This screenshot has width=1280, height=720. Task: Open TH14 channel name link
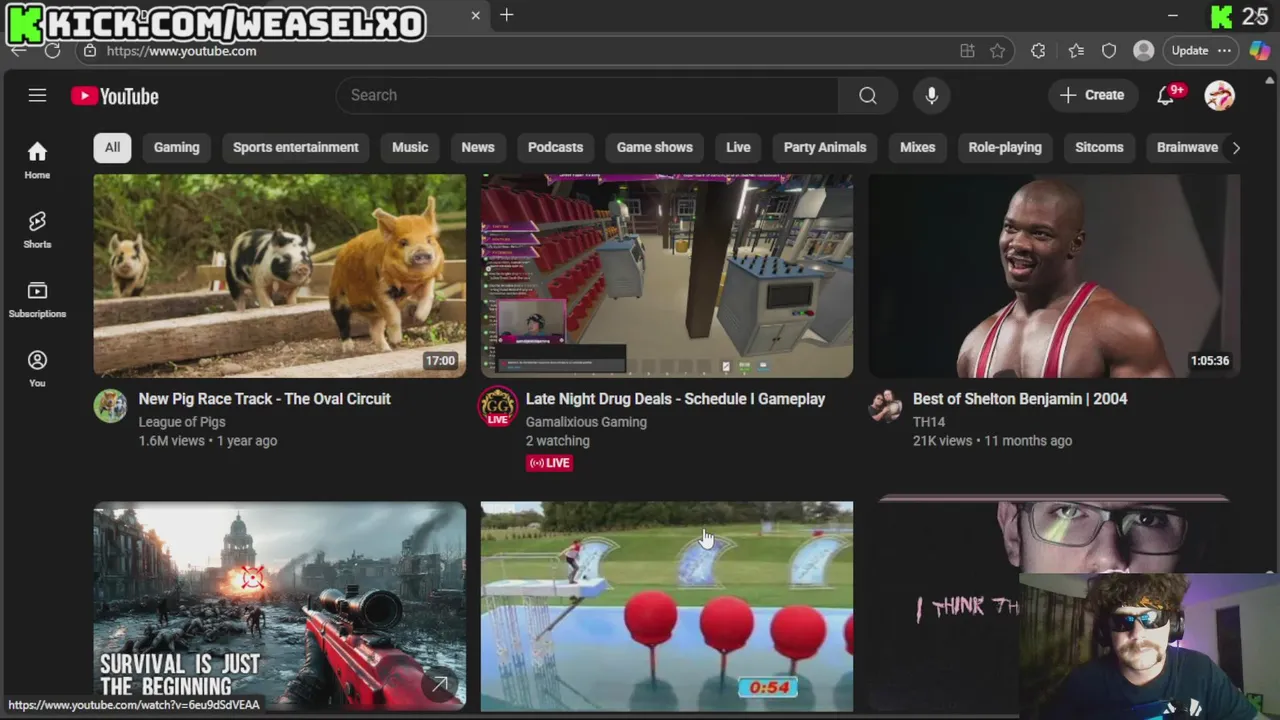(x=929, y=422)
